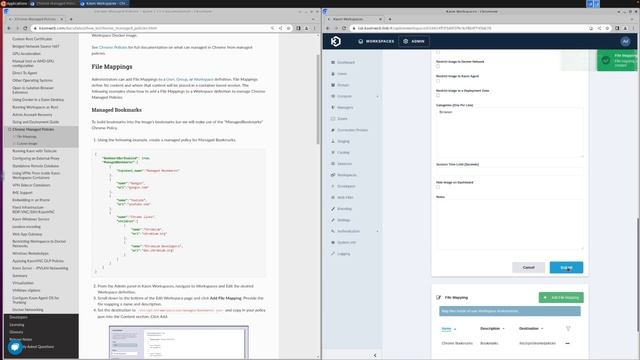The width and height of the screenshot is (640, 360).
Task: Go back in the documentation browser window
Action: 9,28
